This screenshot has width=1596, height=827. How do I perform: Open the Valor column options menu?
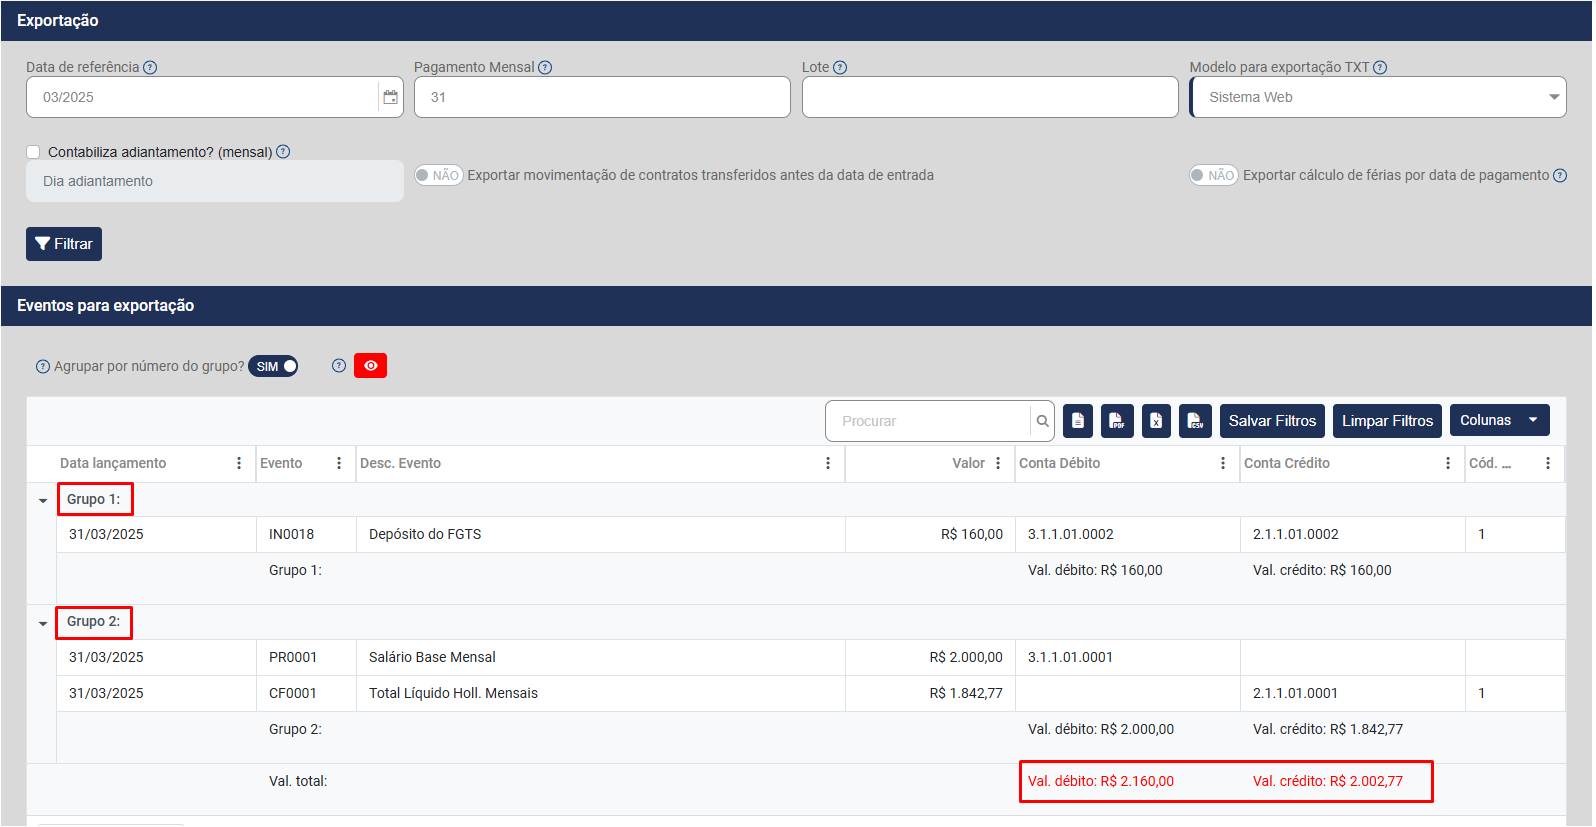[998, 463]
